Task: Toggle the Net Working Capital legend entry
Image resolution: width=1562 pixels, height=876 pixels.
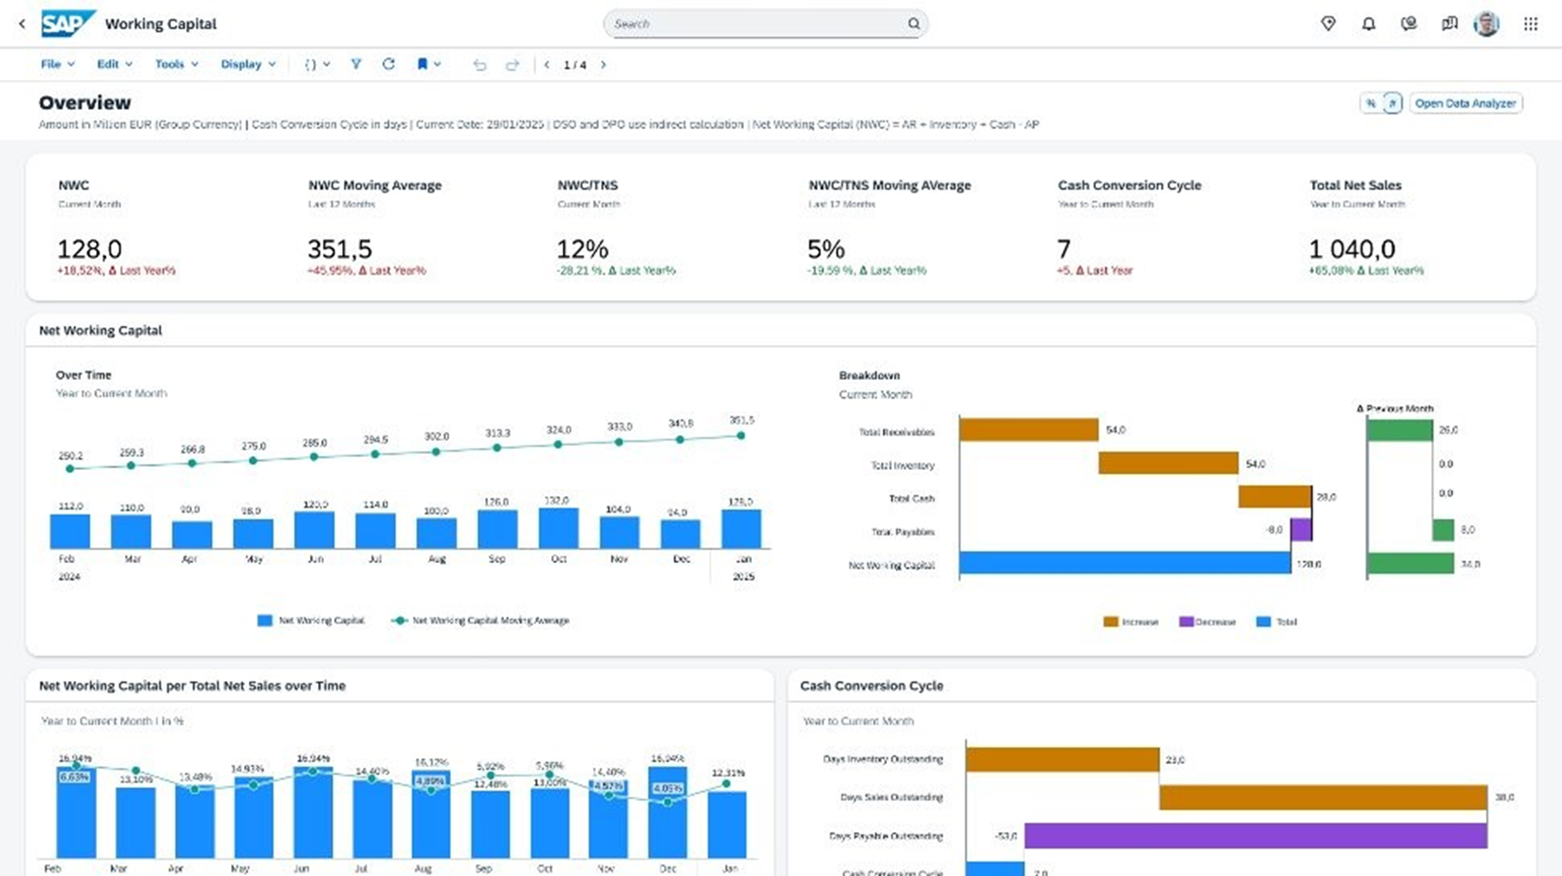Action: point(312,620)
